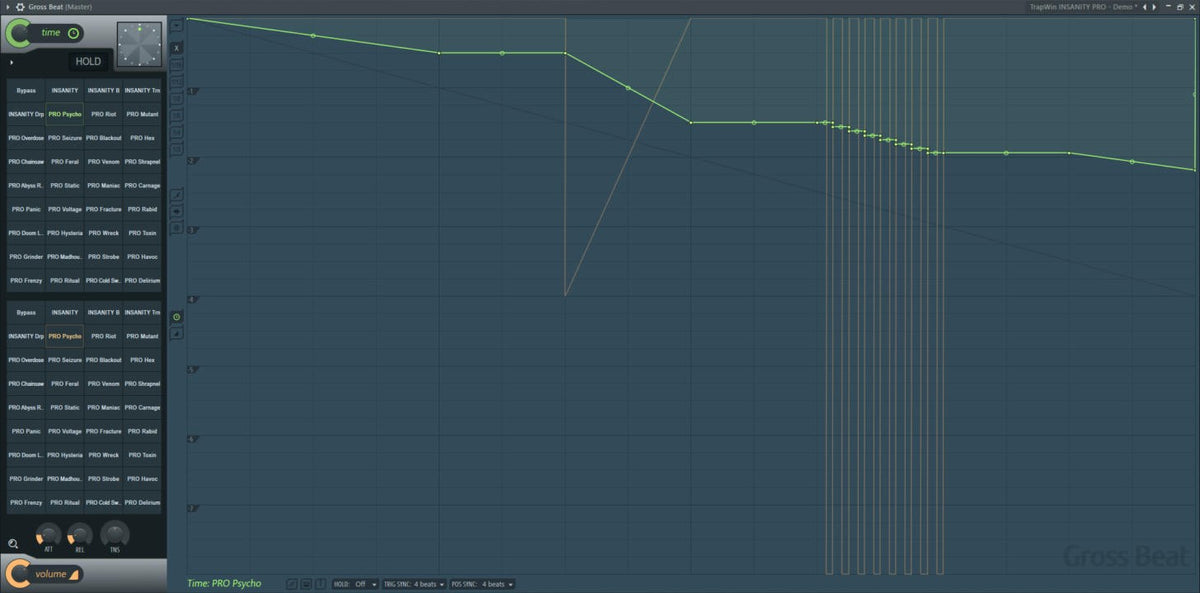Select INSANITY B time preset slot
Viewport: 1200px width, 593px height.
(103, 90)
